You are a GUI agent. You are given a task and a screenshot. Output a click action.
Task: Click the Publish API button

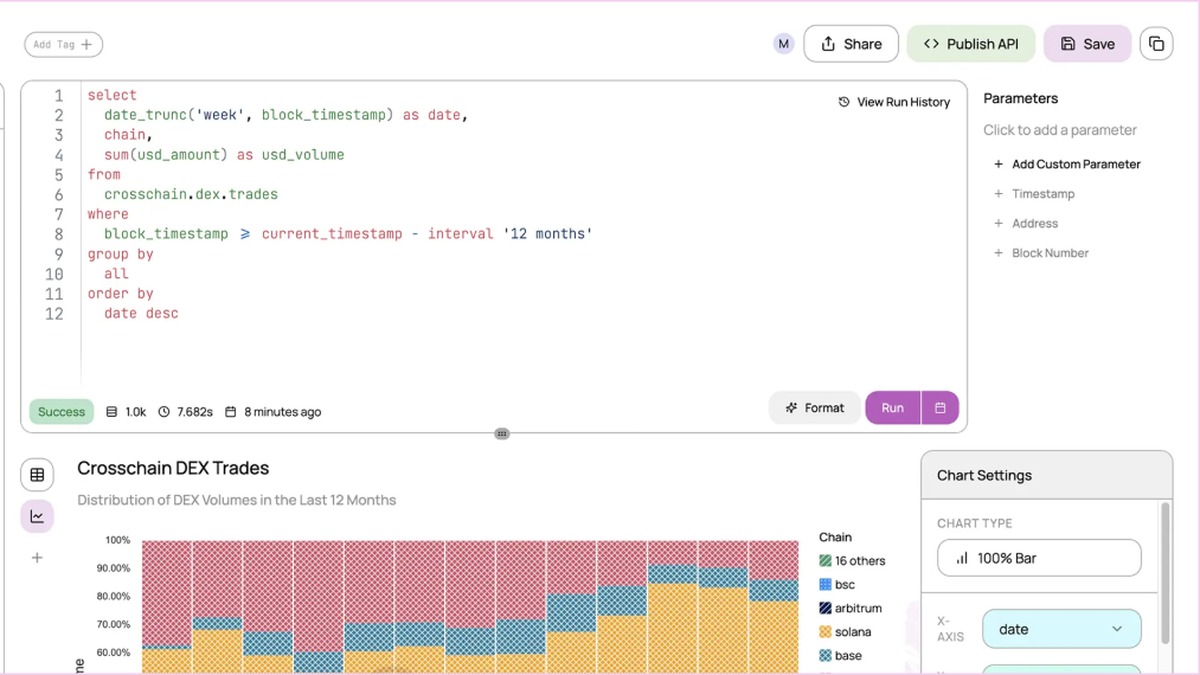click(x=971, y=44)
